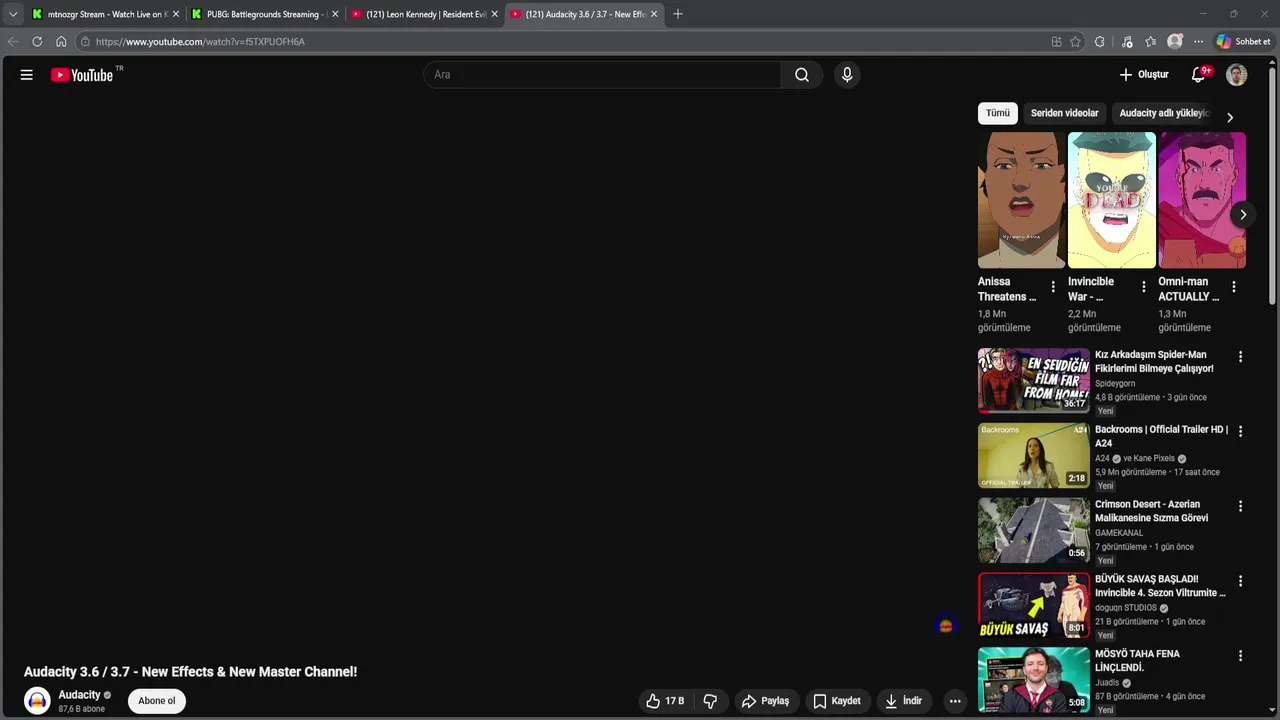The image size is (1280, 720).
Task: Open a new browser tab
Action: tap(678, 14)
